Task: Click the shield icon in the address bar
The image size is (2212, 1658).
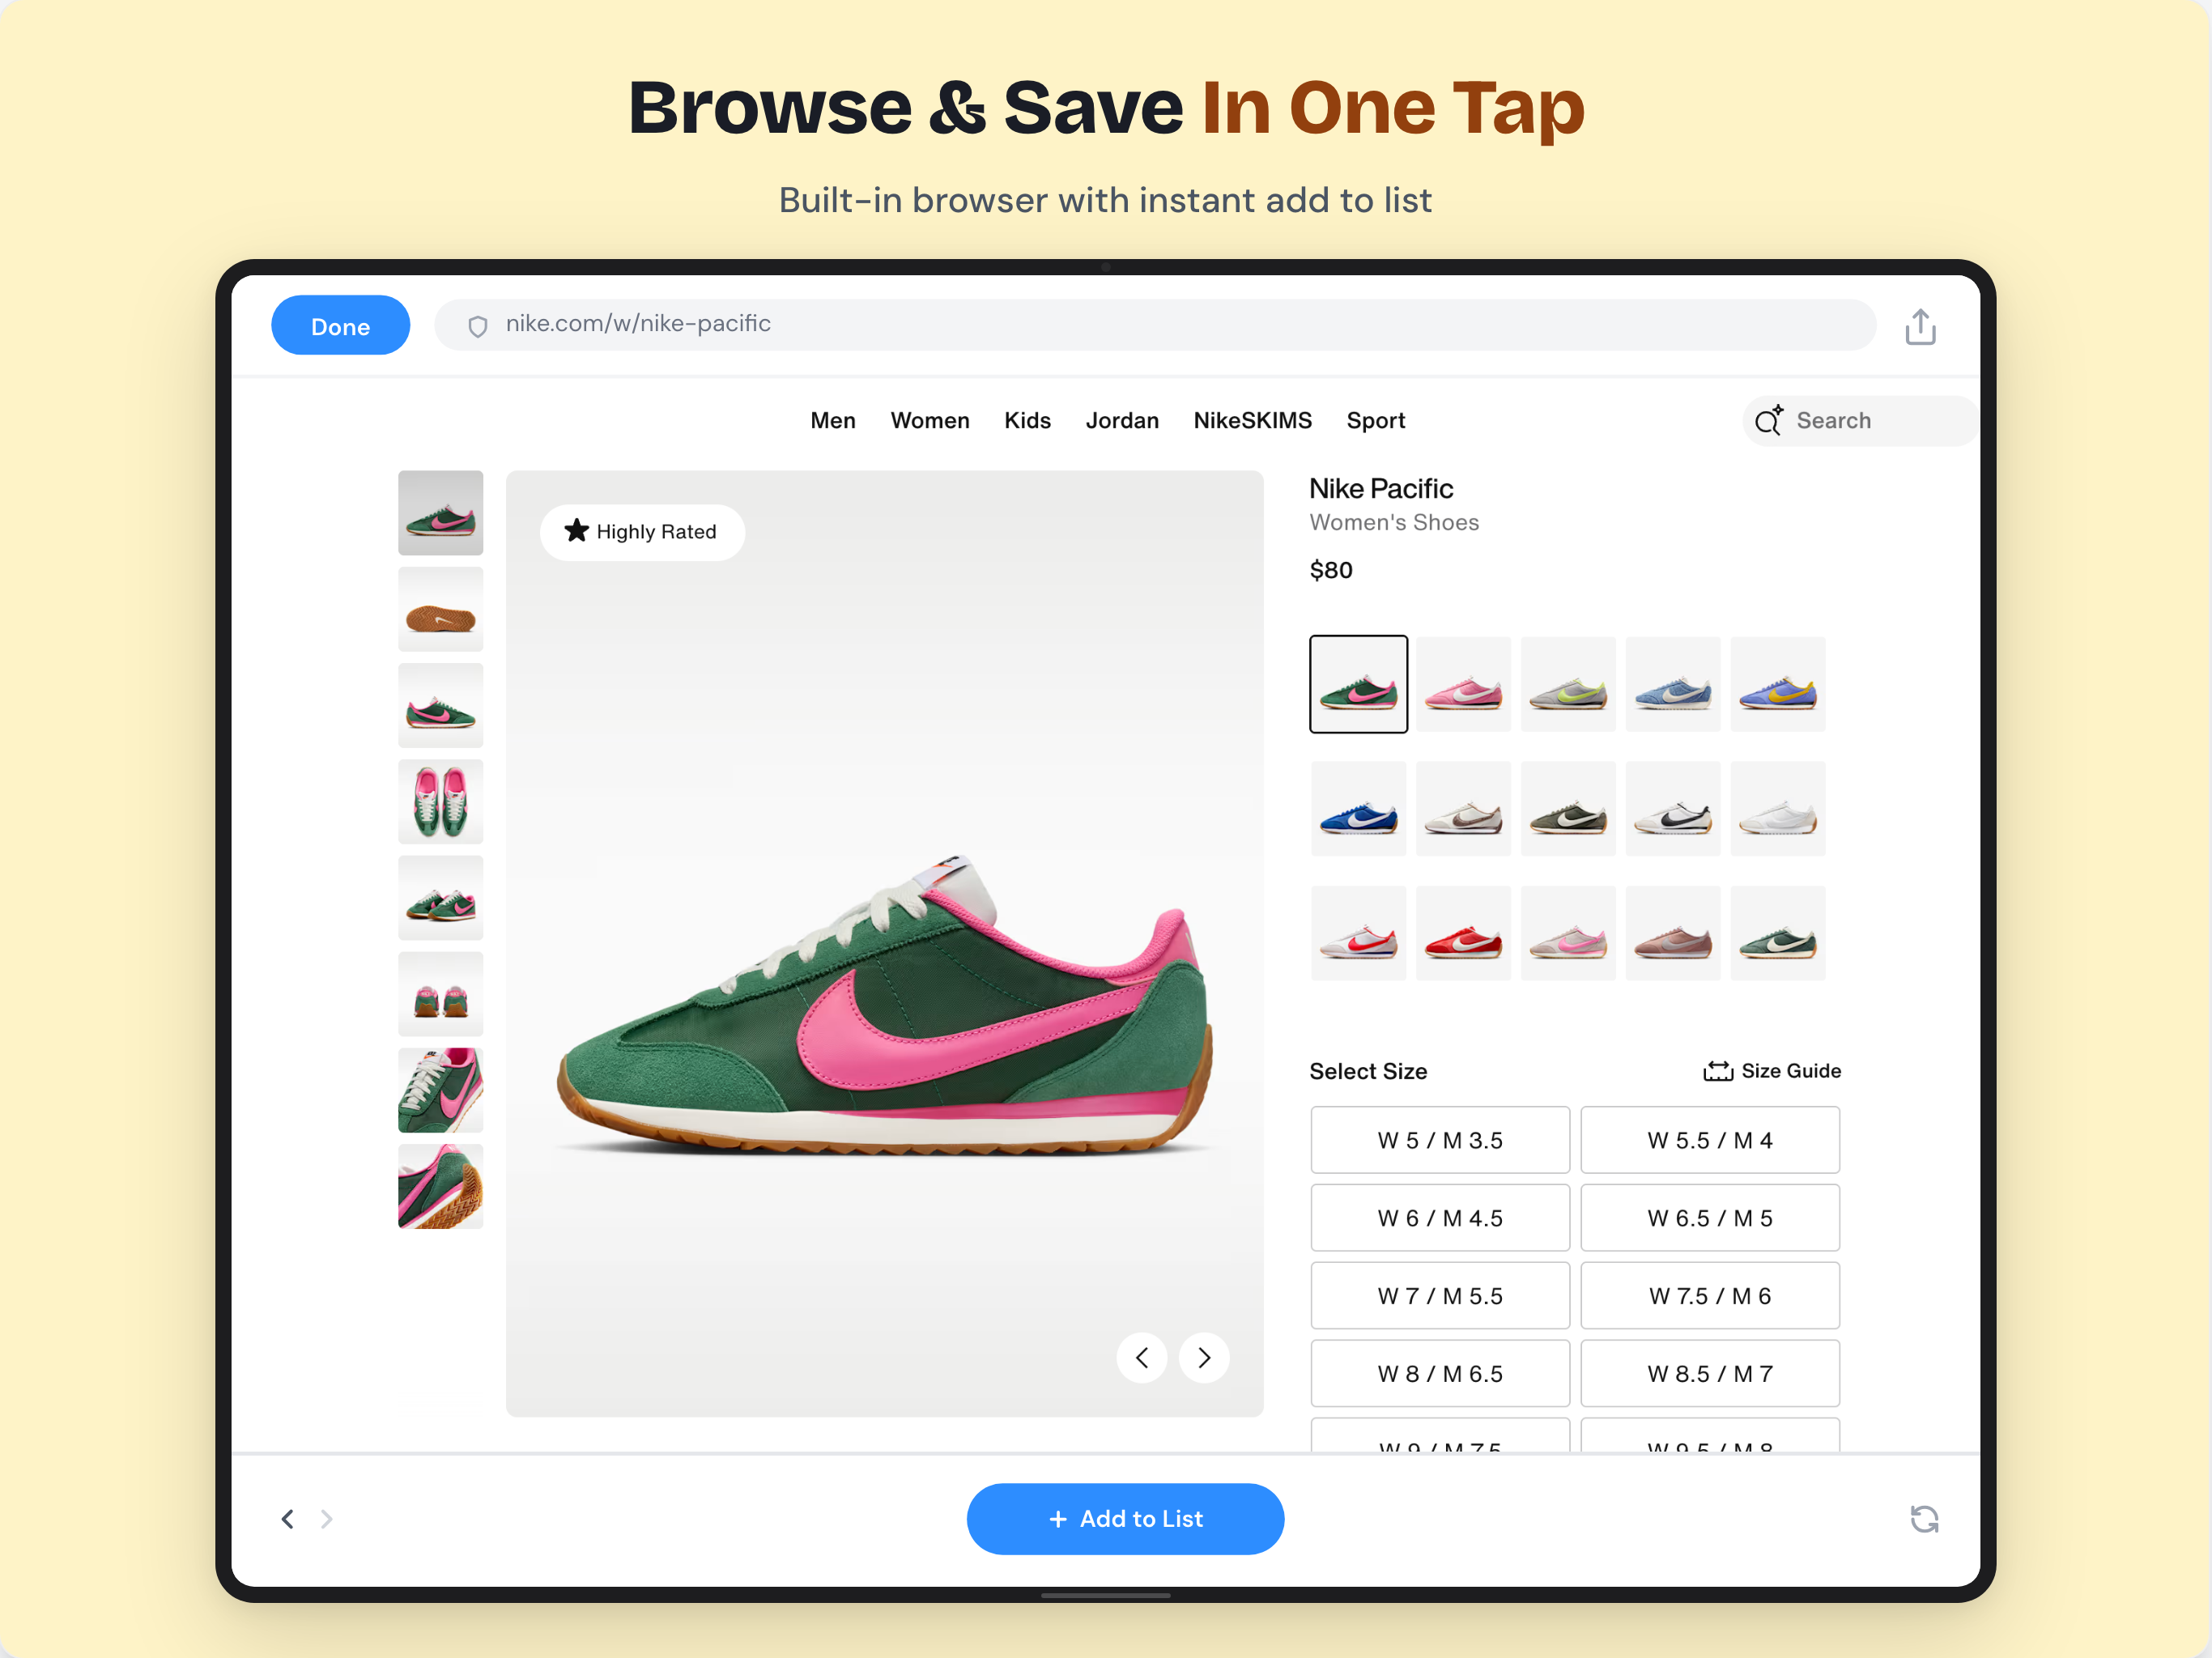Action: (478, 326)
